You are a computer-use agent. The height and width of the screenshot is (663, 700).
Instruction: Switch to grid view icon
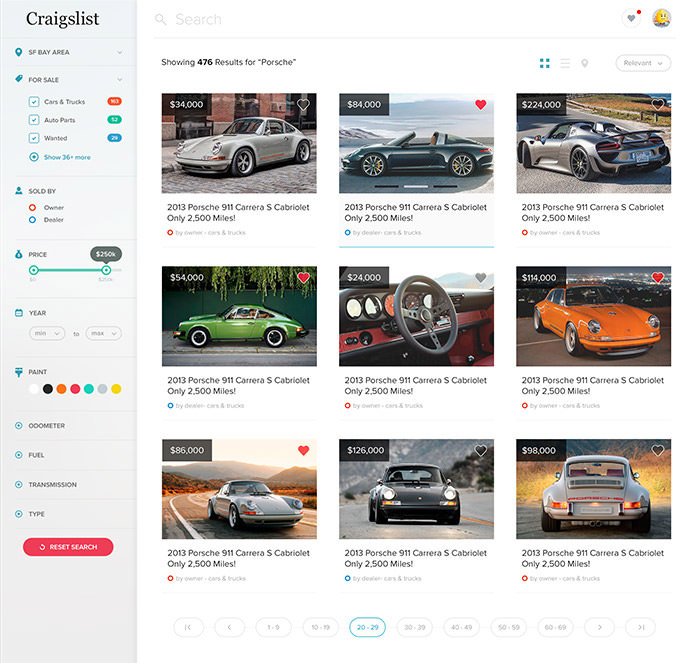pyautogui.click(x=544, y=63)
